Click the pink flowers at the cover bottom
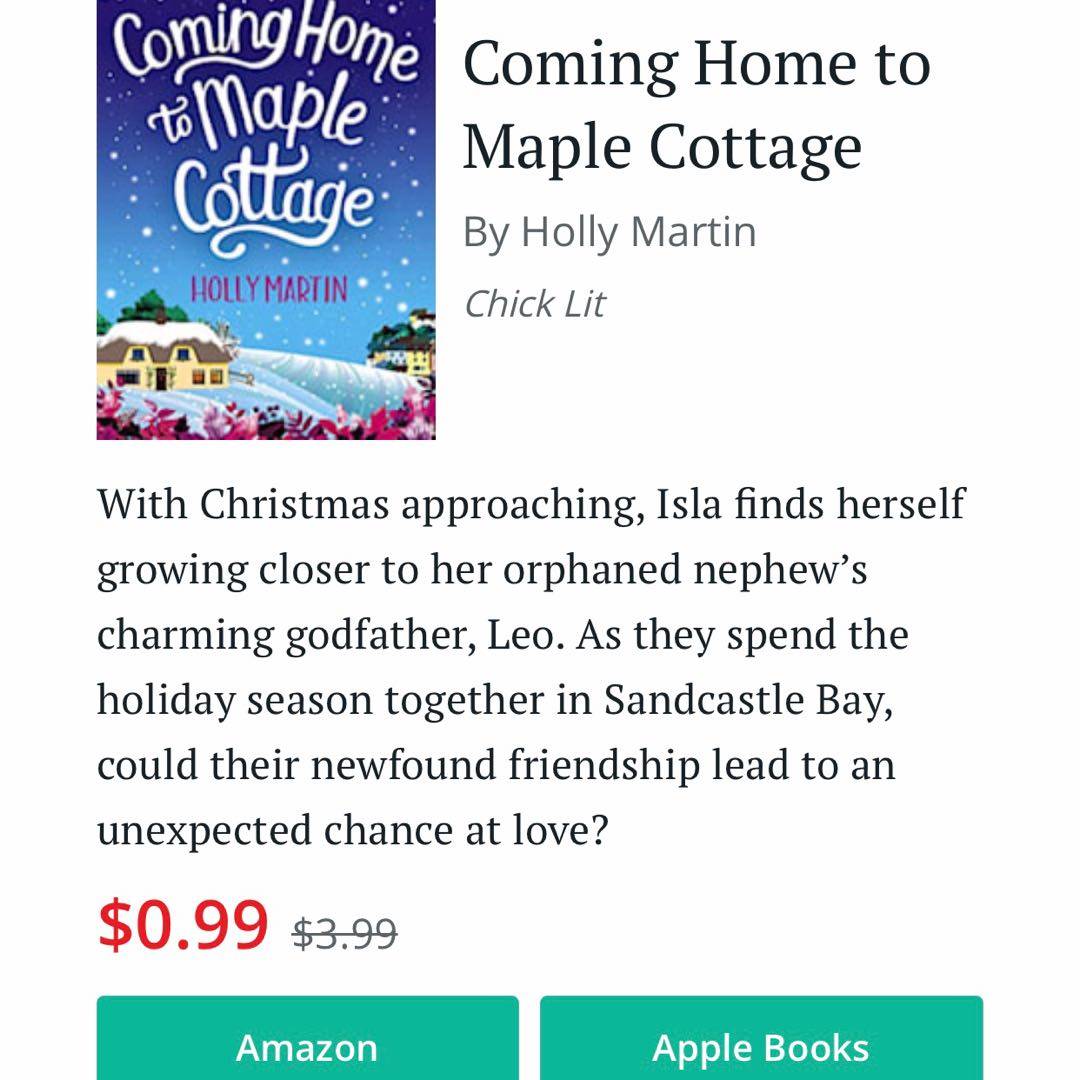The height and width of the screenshot is (1080, 1080). [x=266, y=417]
